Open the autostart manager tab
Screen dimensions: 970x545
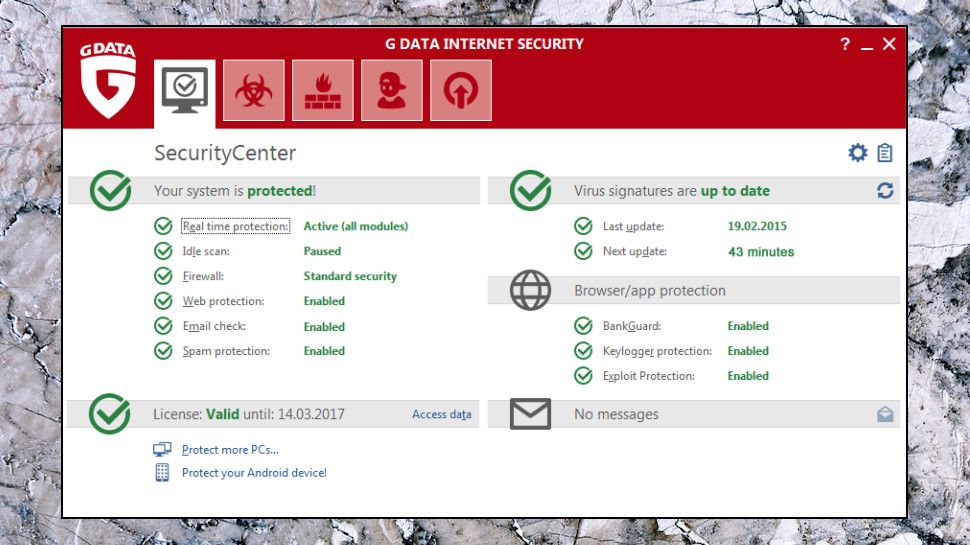click(461, 91)
